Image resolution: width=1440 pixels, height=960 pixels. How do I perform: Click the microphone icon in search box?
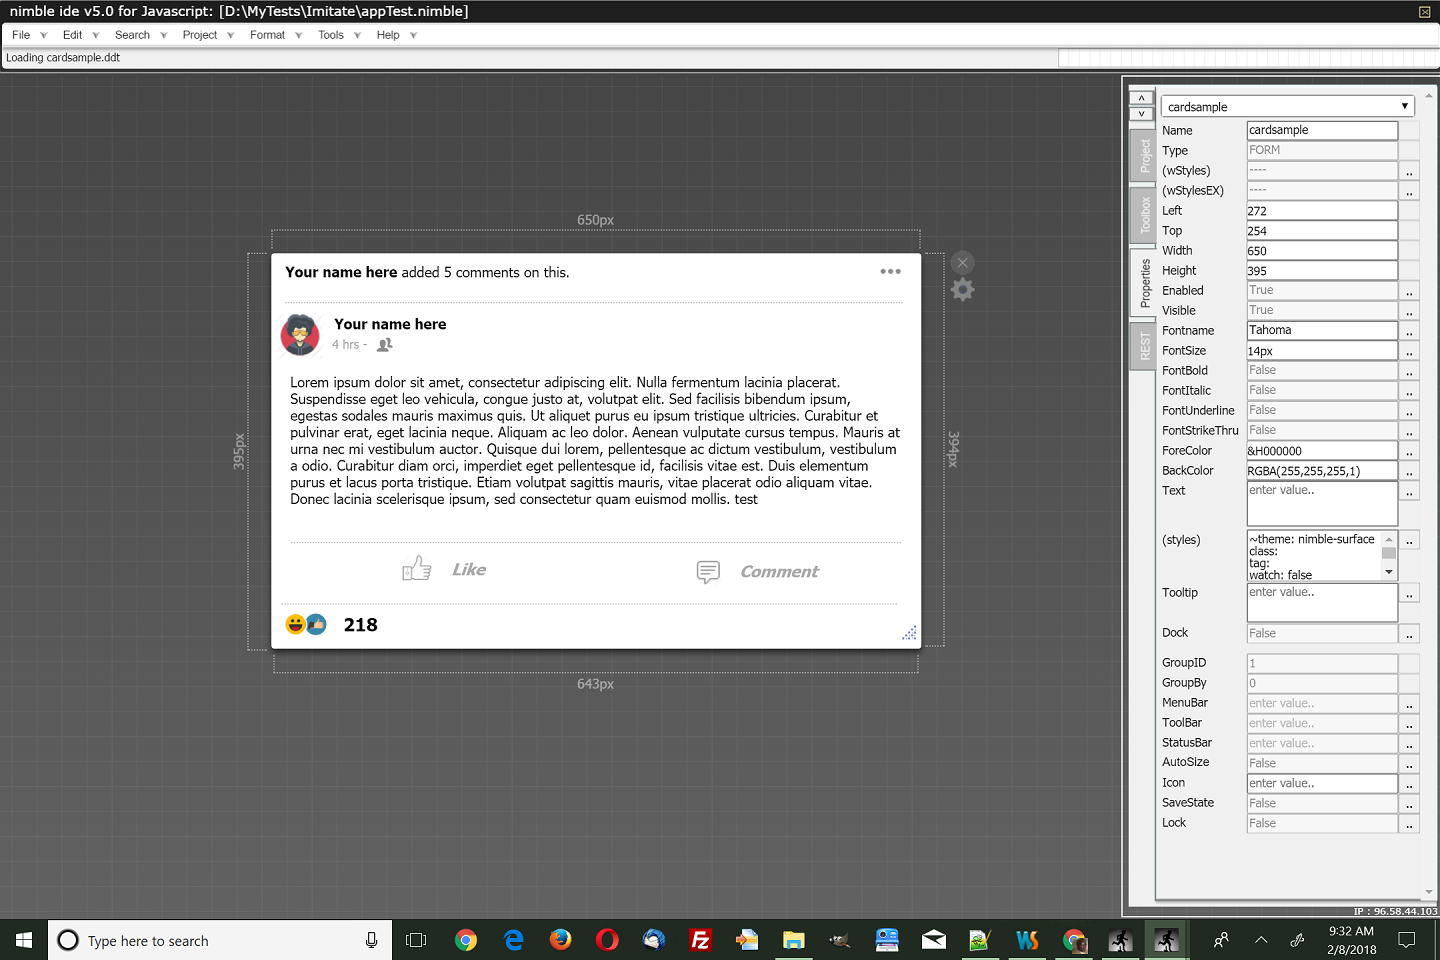tap(371, 940)
